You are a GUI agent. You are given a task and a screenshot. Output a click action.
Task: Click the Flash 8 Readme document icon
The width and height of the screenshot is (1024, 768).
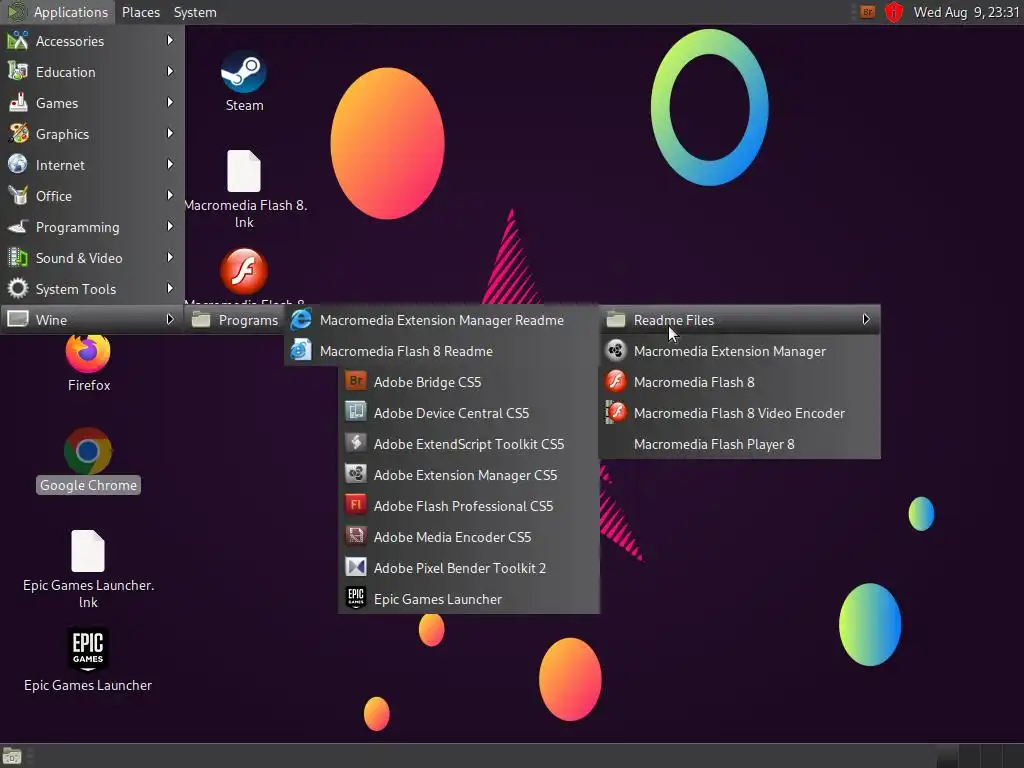pyautogui.click(x=301, y=350)
